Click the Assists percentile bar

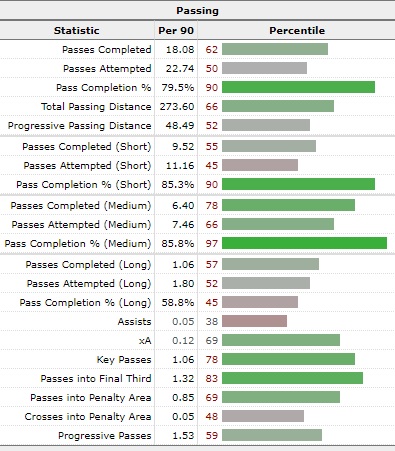tap(254, 321)
